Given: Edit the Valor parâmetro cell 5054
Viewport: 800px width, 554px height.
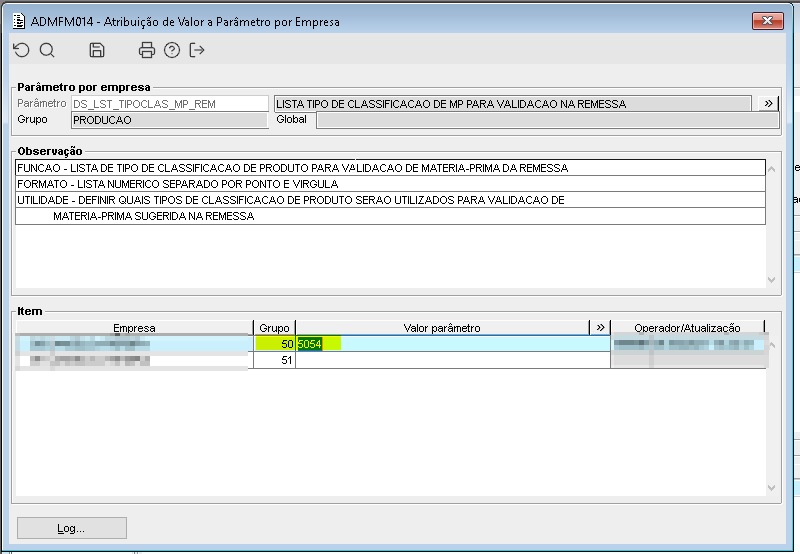Looking at the screenshot, I should pyautogui.click(x=453, y=344).
